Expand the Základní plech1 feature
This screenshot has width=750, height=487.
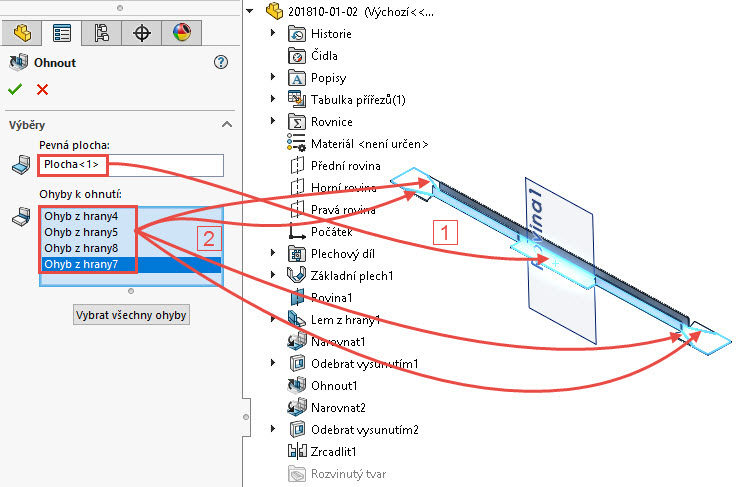[x=273, y=275]
